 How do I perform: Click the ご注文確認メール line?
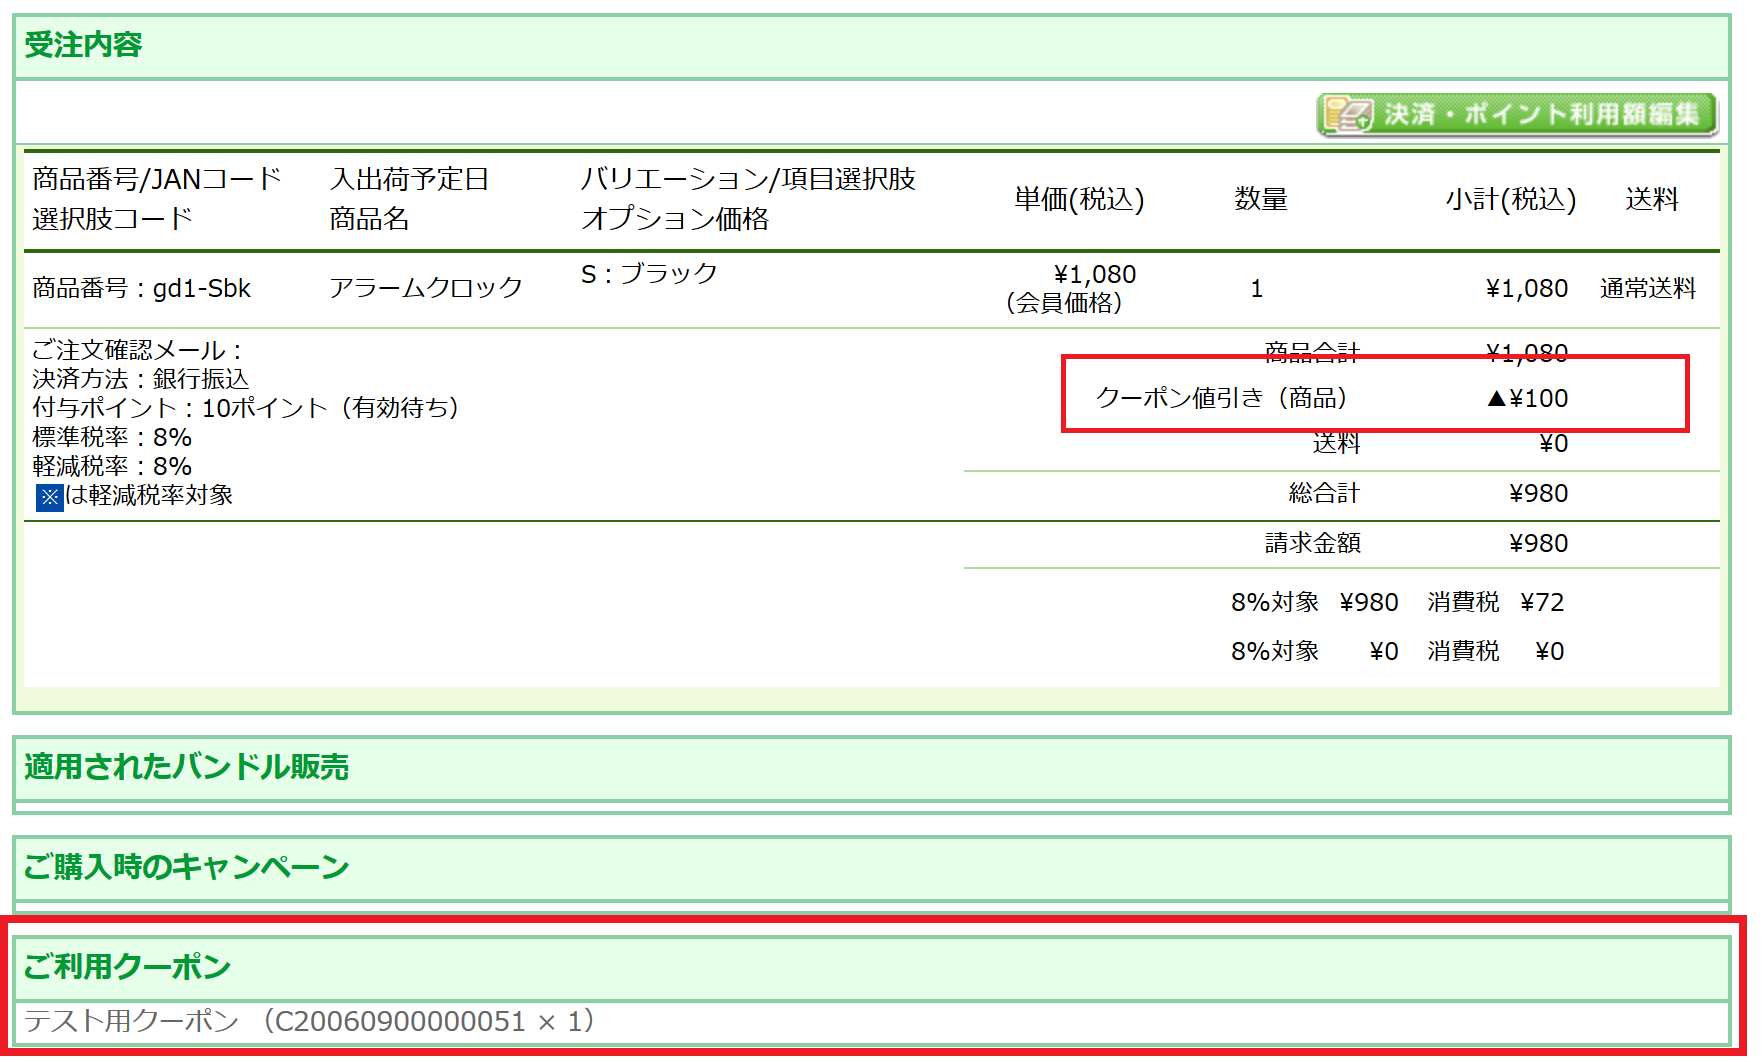(x=138, y=351)
